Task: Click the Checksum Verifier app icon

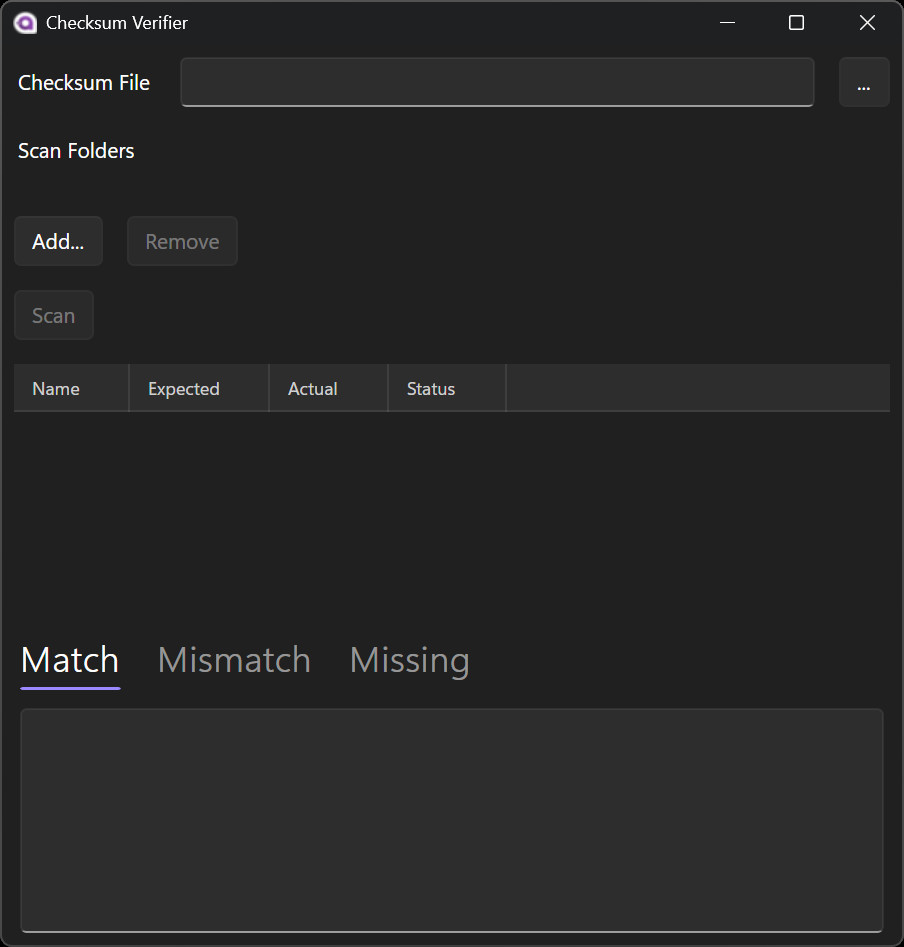Action: 26,23
